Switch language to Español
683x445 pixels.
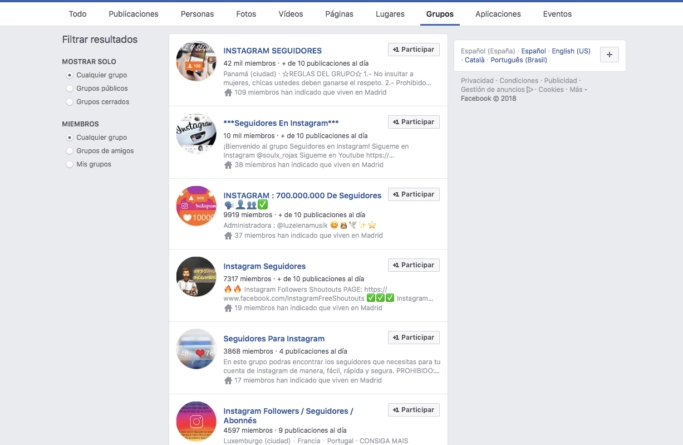pyautogui.click(x=534, y=51)
